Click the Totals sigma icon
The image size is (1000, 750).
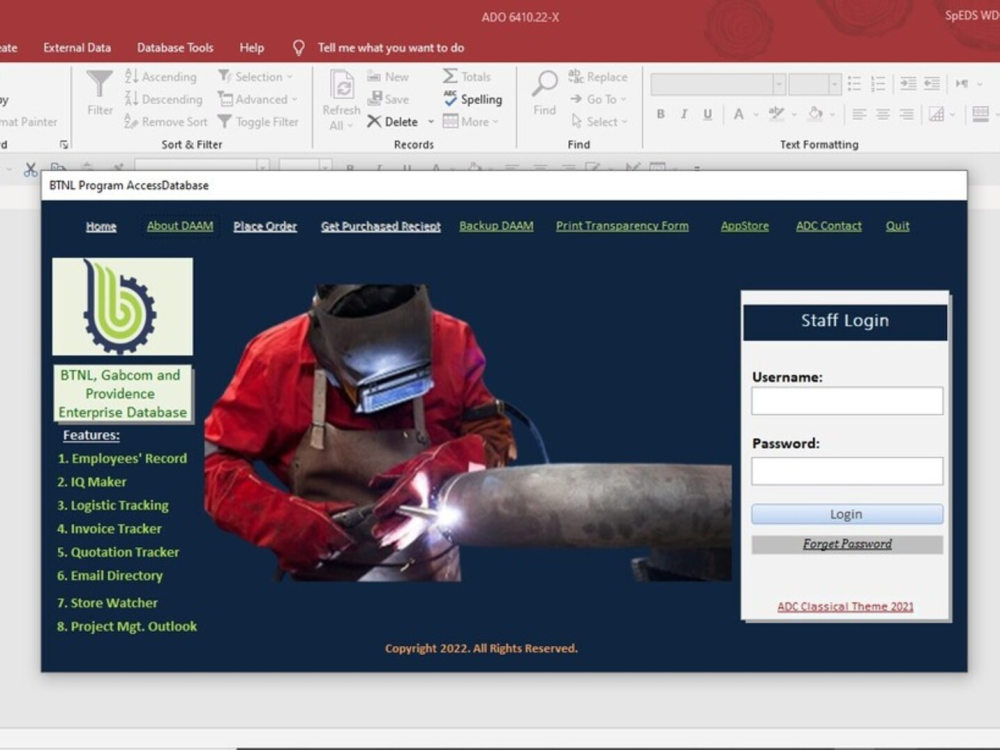click(x=450, y=77)
